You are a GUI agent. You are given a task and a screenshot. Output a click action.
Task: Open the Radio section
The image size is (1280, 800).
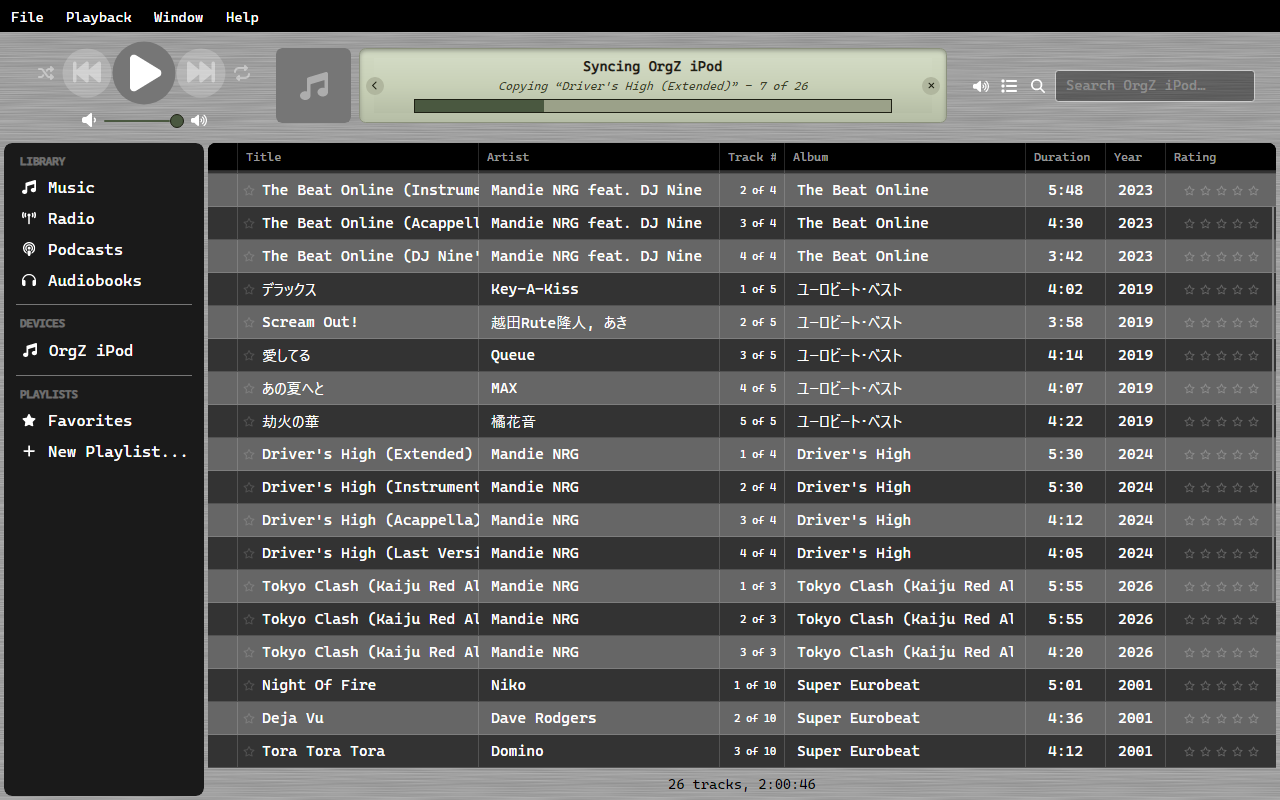click(x=105, y=219)
